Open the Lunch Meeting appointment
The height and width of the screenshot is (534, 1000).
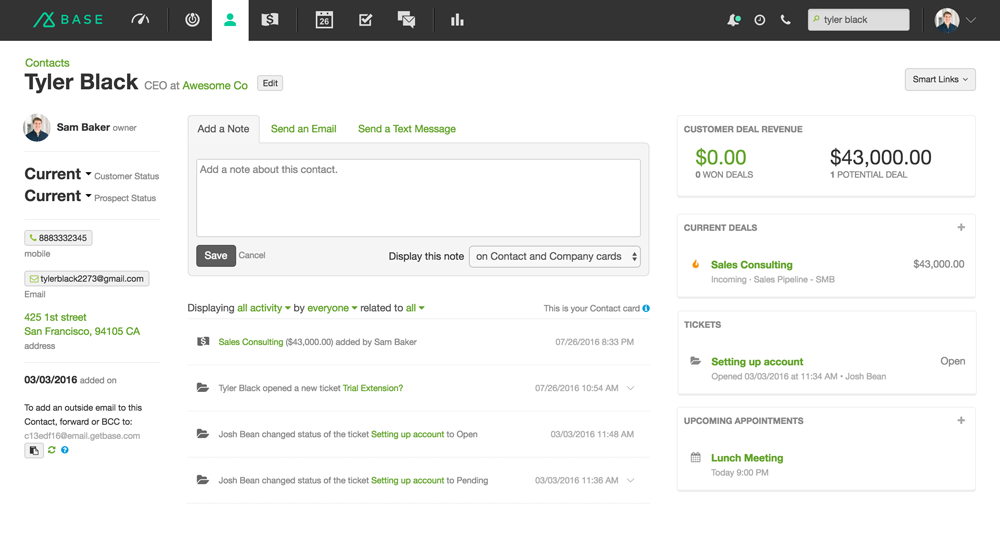[x=747, y=458]
